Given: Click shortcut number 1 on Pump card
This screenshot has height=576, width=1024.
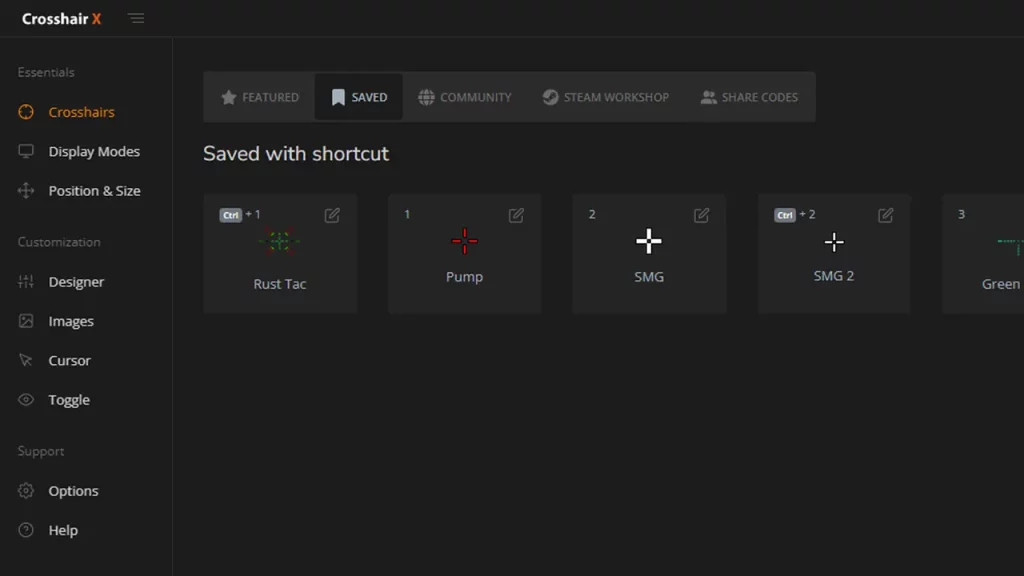Looking at the screenshot, I should [x=407, y=214].
